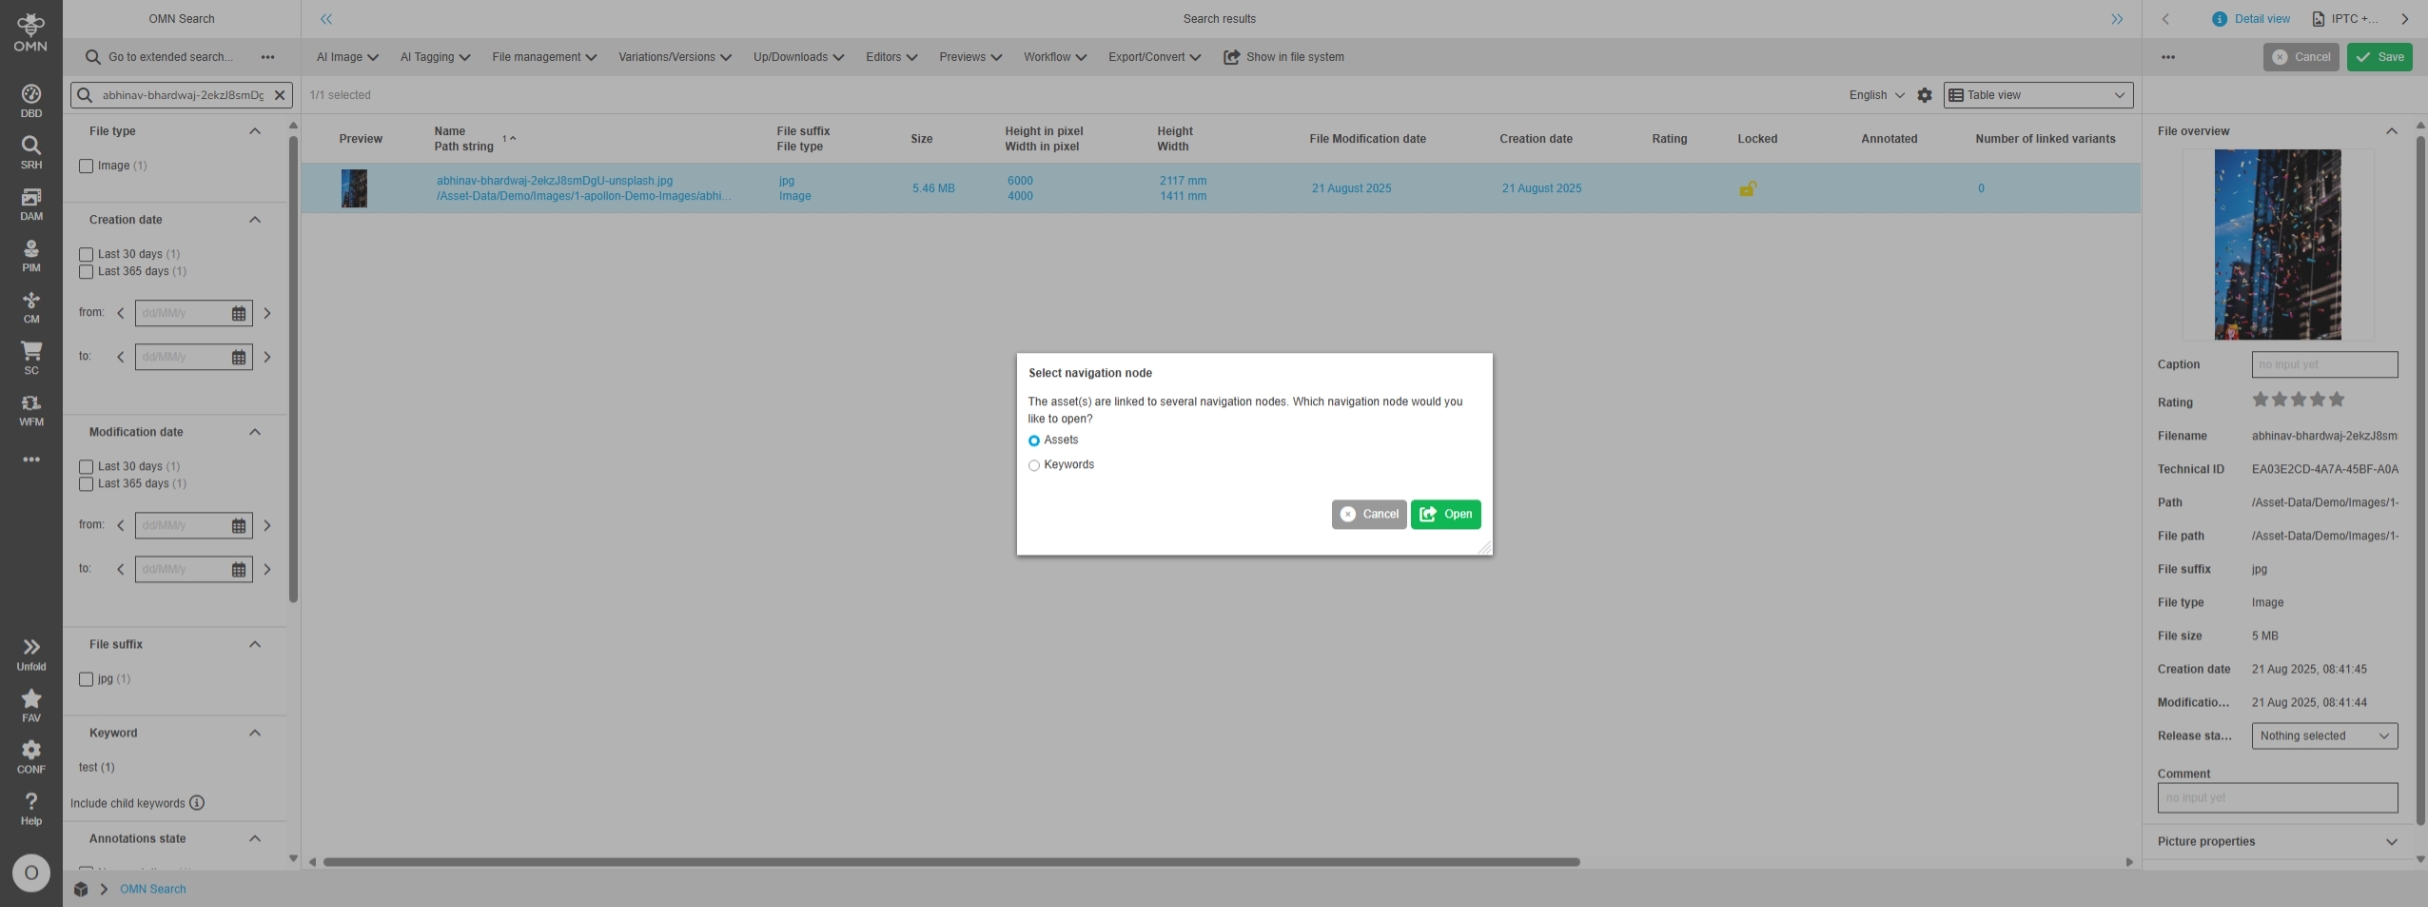The height and width of the screenshot is (907, 2428).
Task: Open the FAV favorites icon
Action: (31, 706)
